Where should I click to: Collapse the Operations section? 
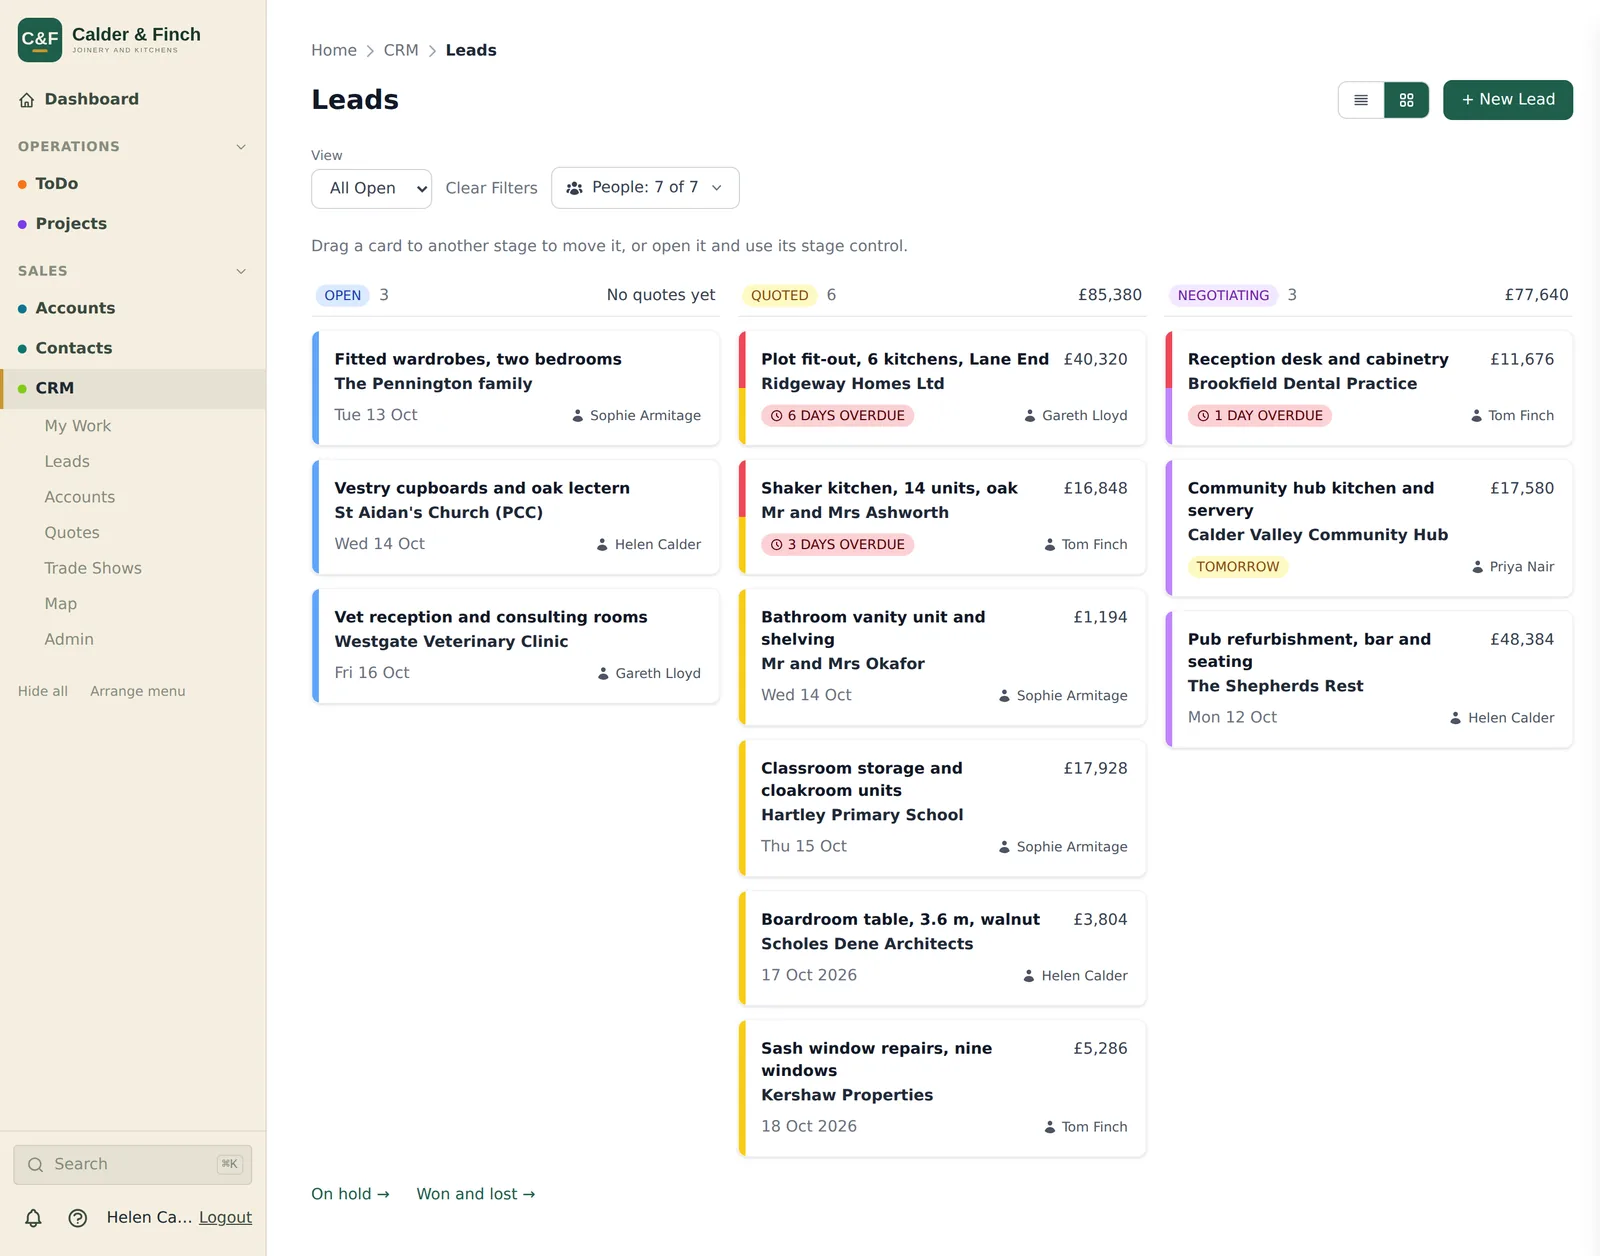coord(241,147)
